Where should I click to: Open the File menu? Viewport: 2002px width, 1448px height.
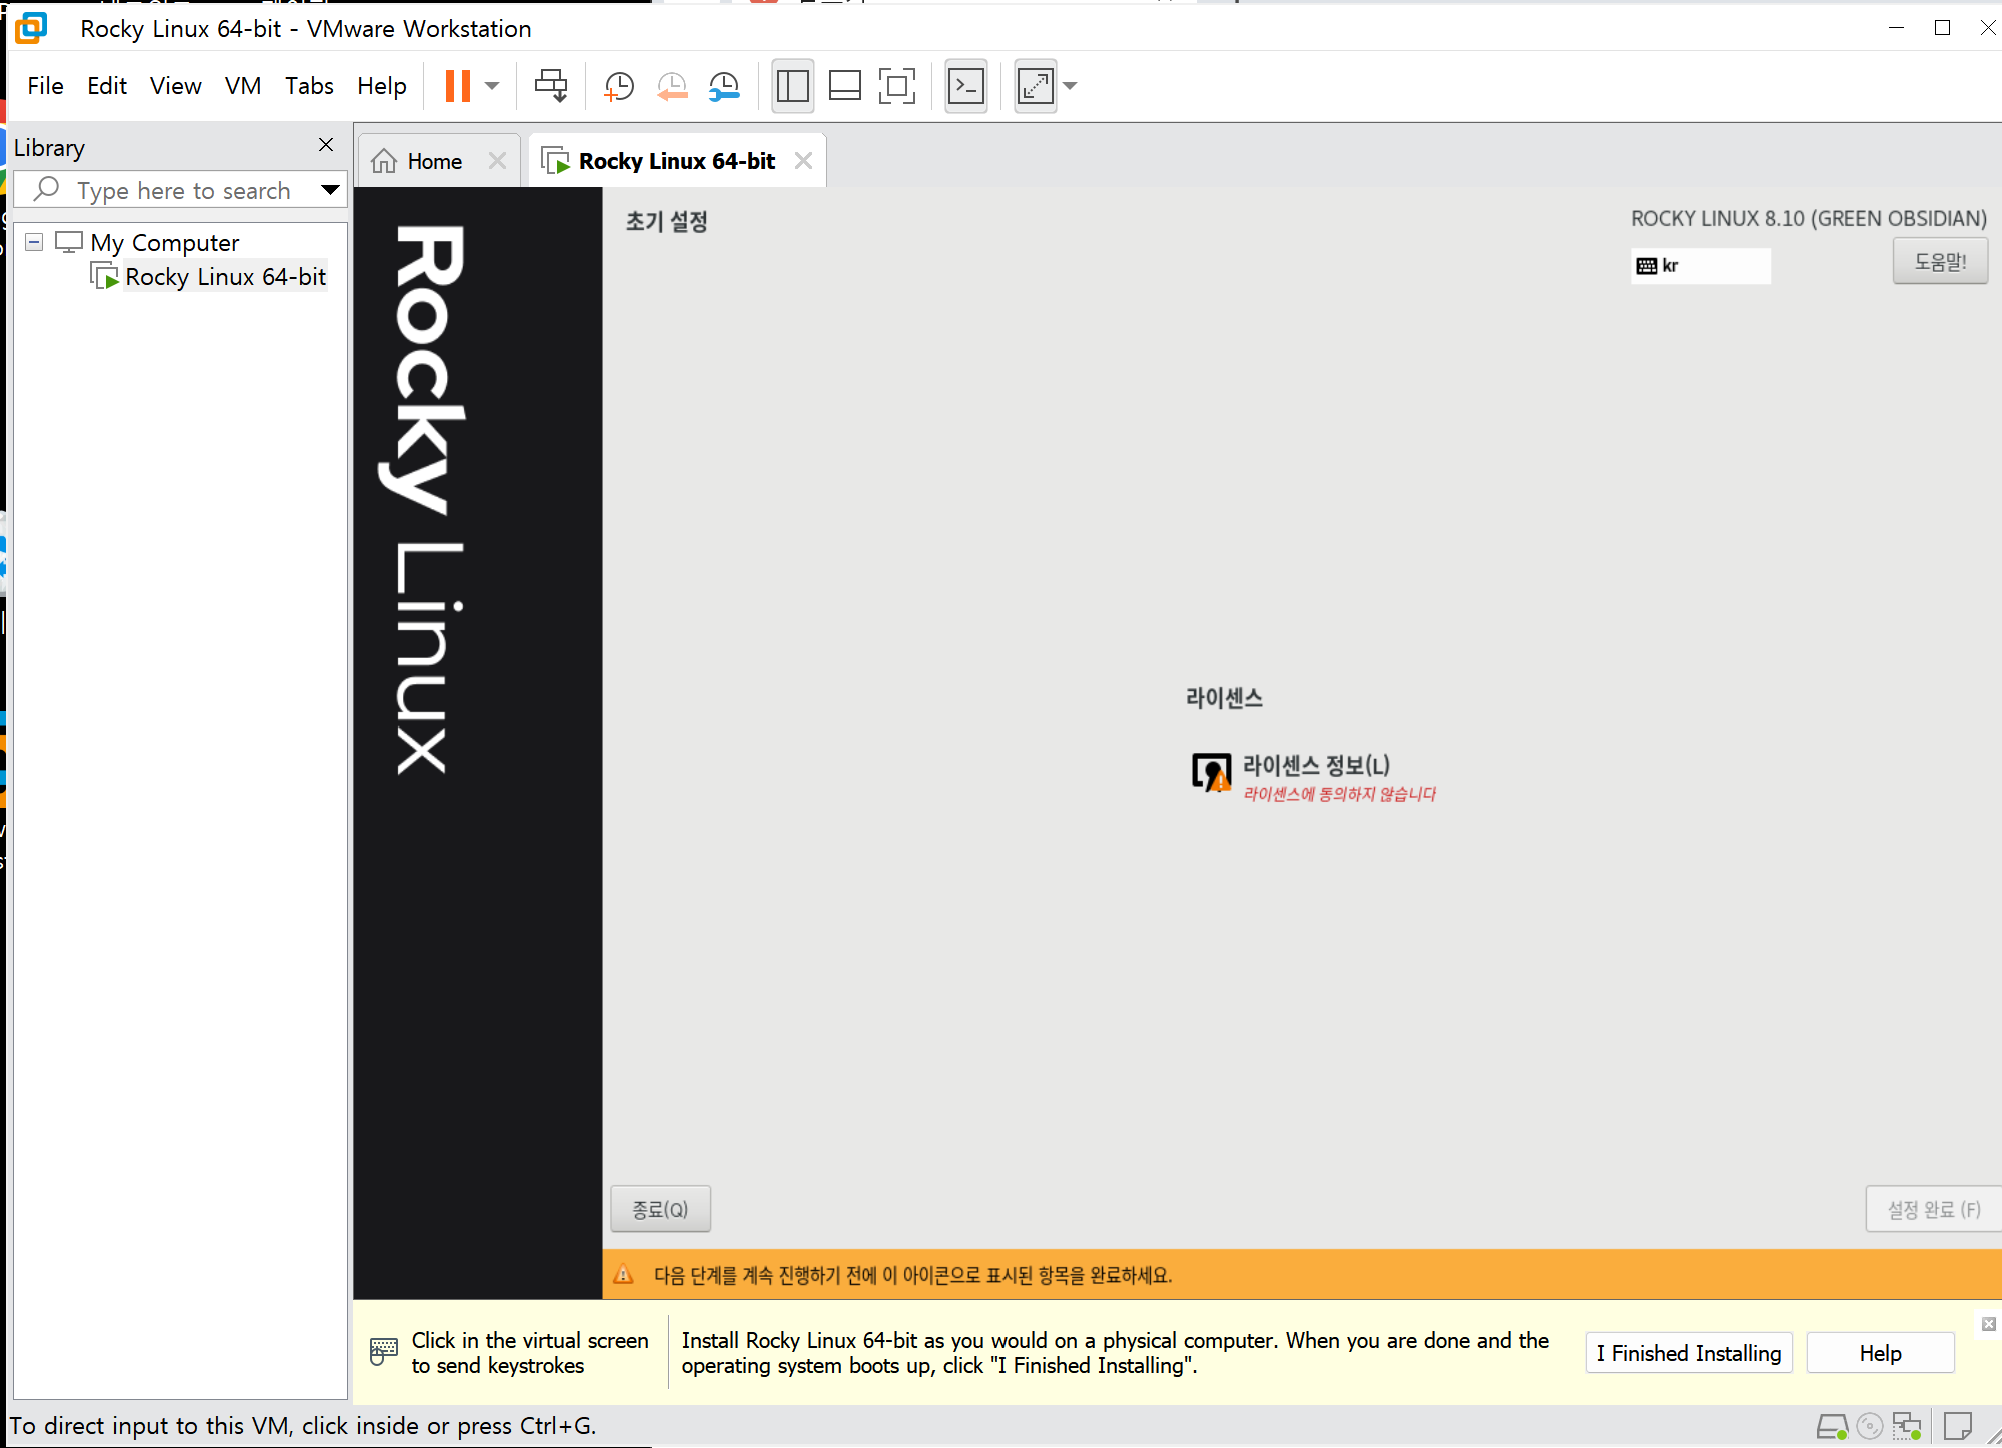45,86
